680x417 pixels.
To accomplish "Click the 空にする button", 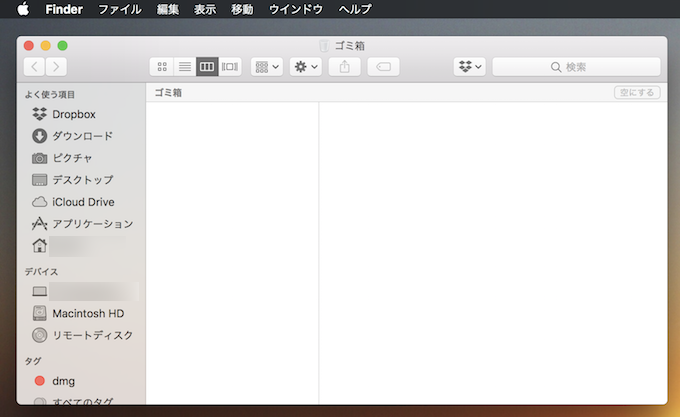I will 637,92.
